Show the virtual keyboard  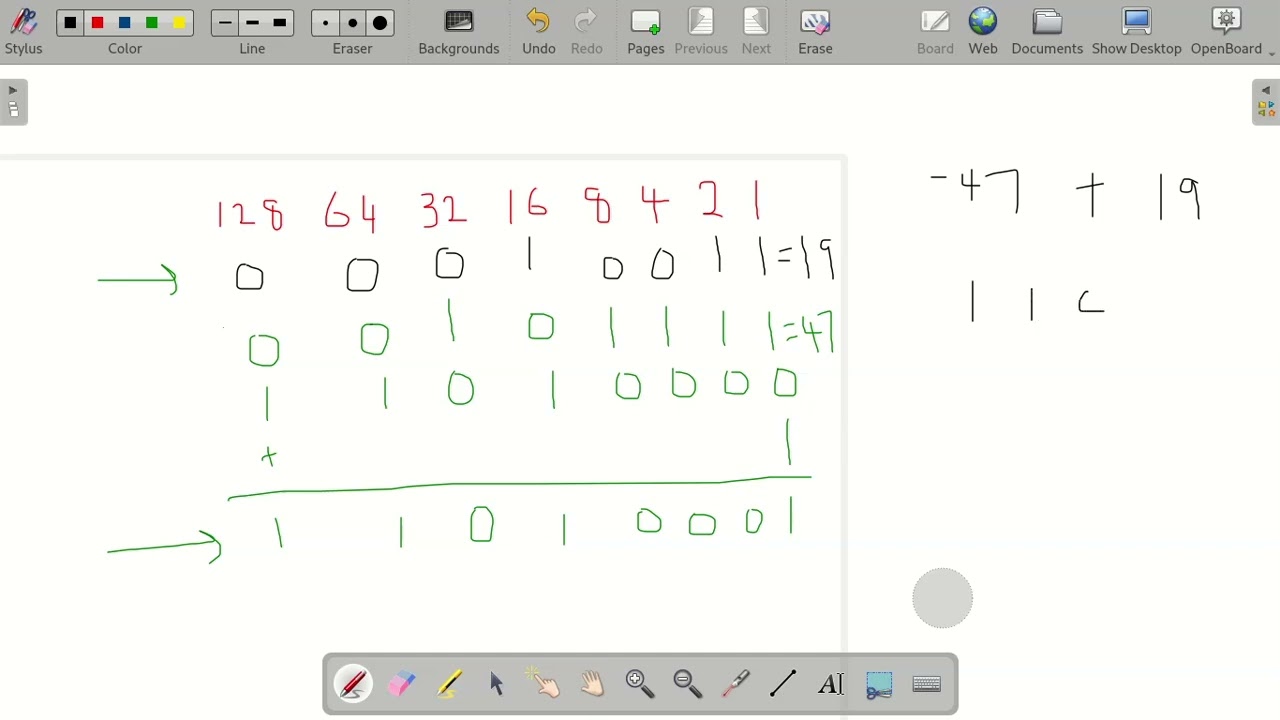[x=927, y=684]
